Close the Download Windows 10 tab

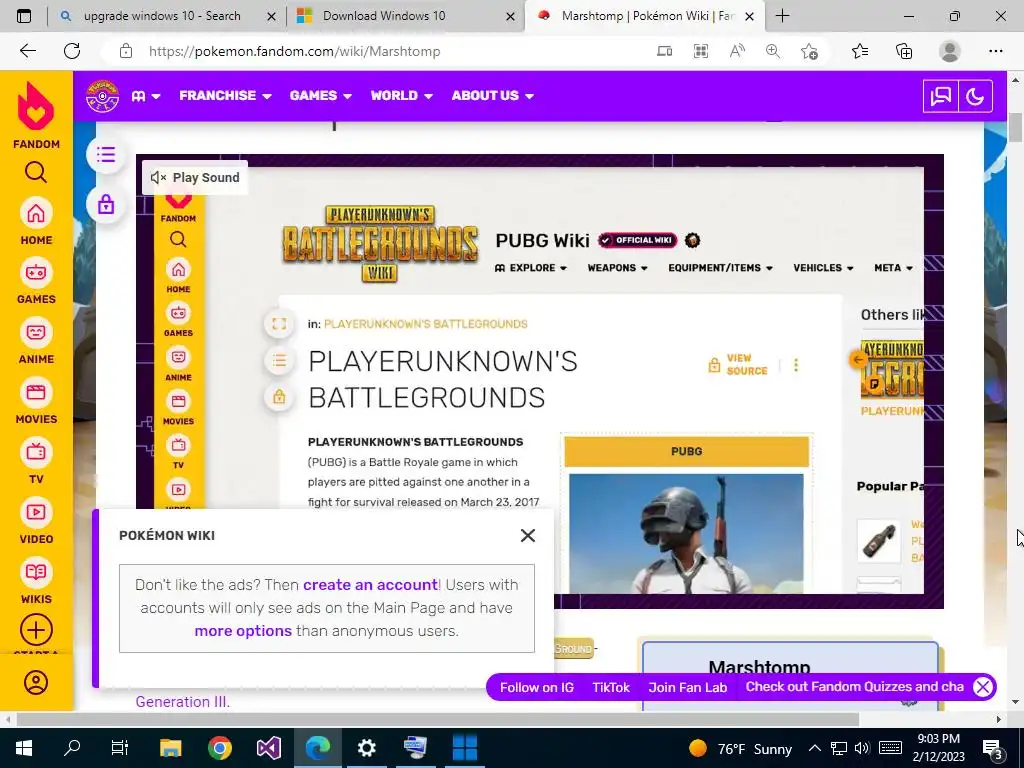(511, 16)
